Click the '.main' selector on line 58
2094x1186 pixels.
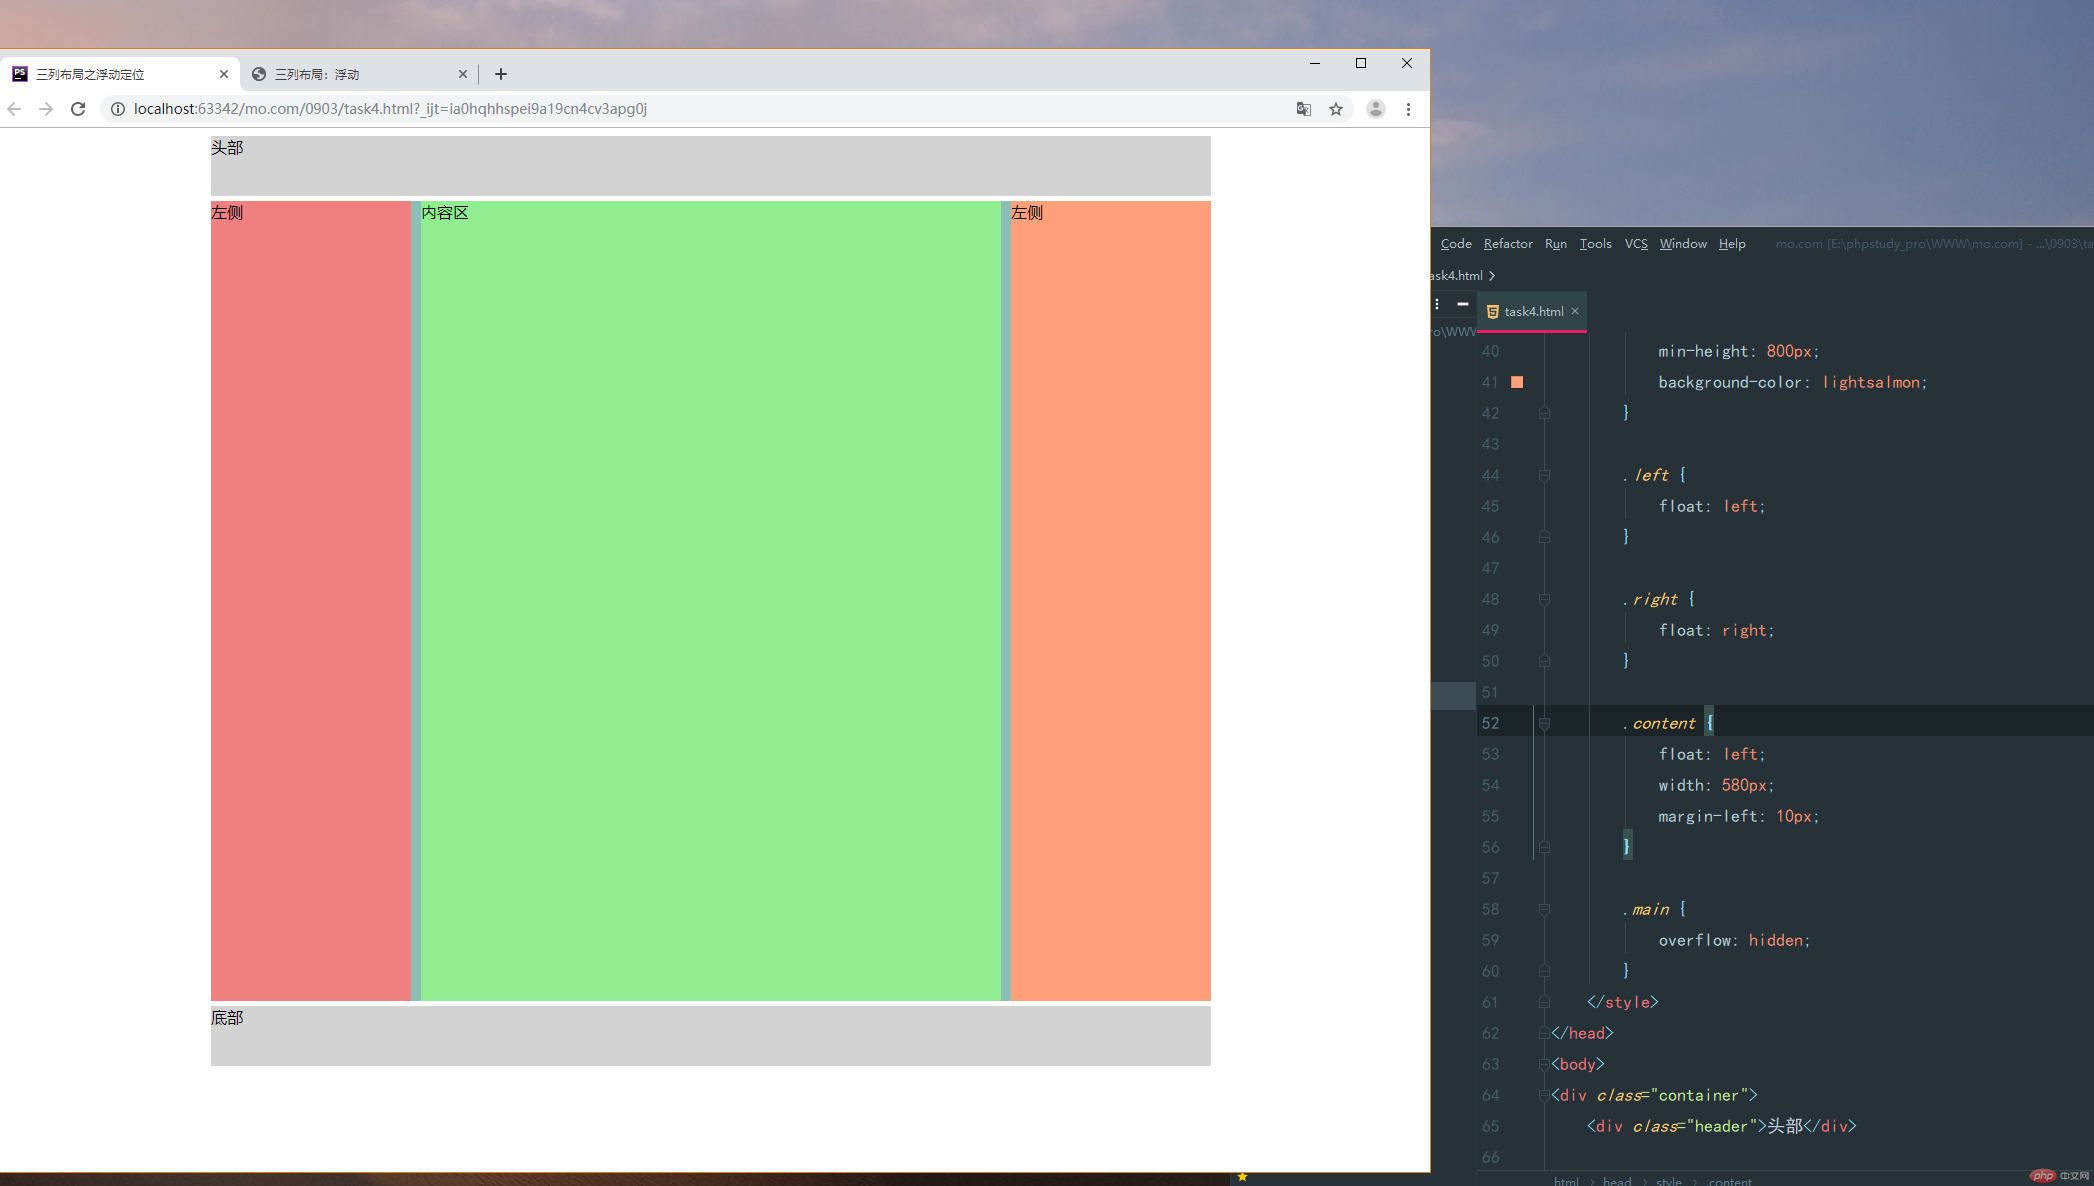click(x=1646, y=909)
